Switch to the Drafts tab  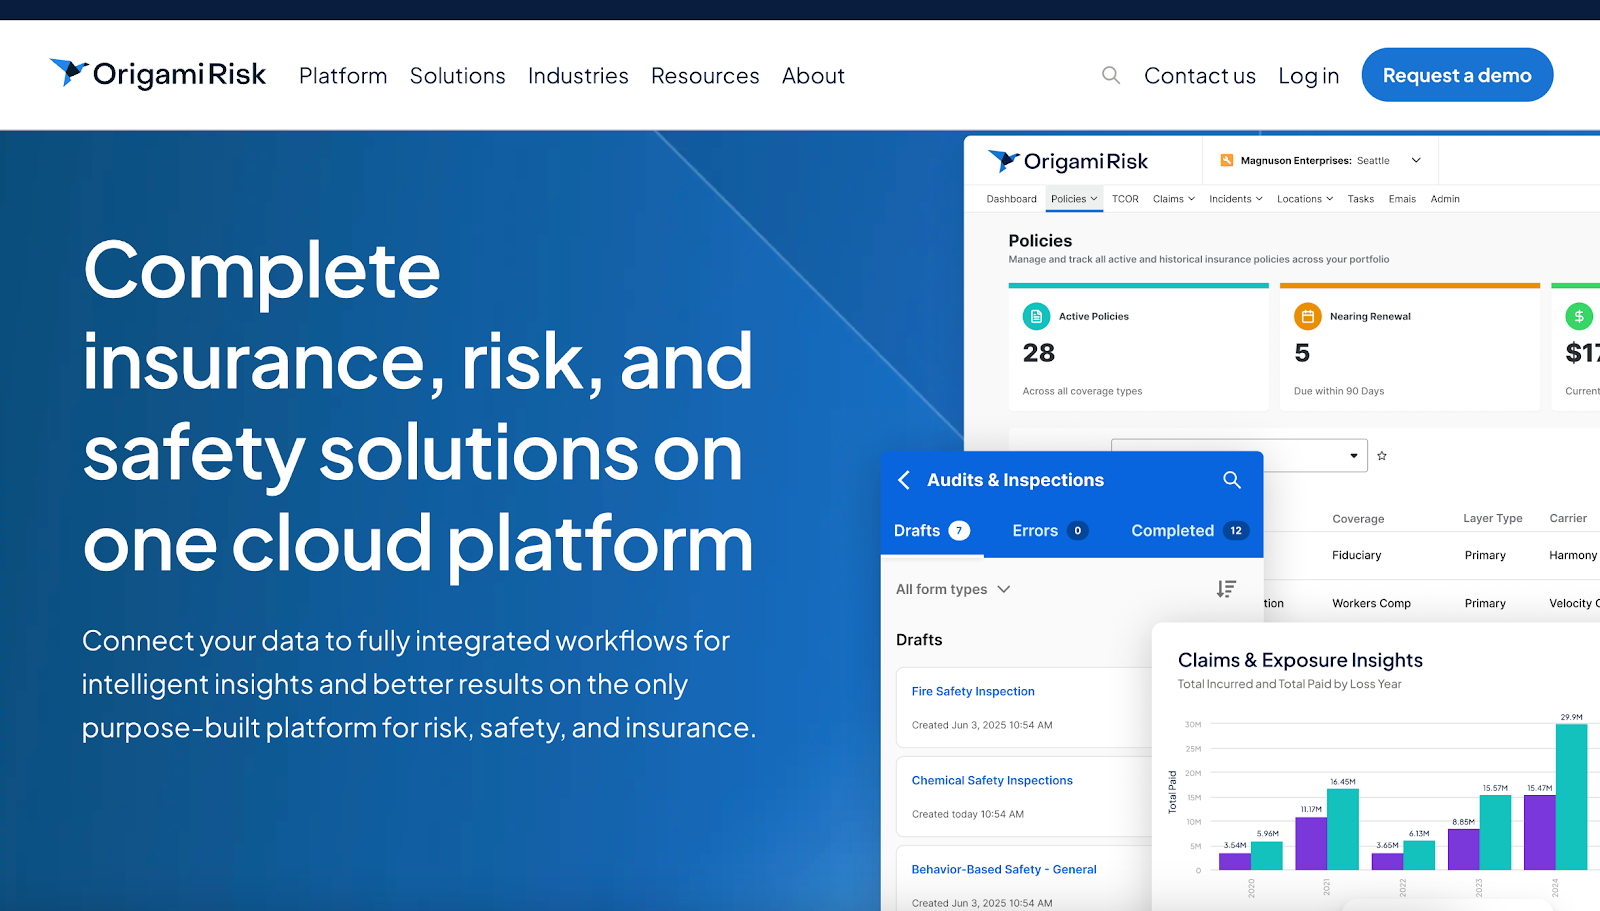pos(932,531)
